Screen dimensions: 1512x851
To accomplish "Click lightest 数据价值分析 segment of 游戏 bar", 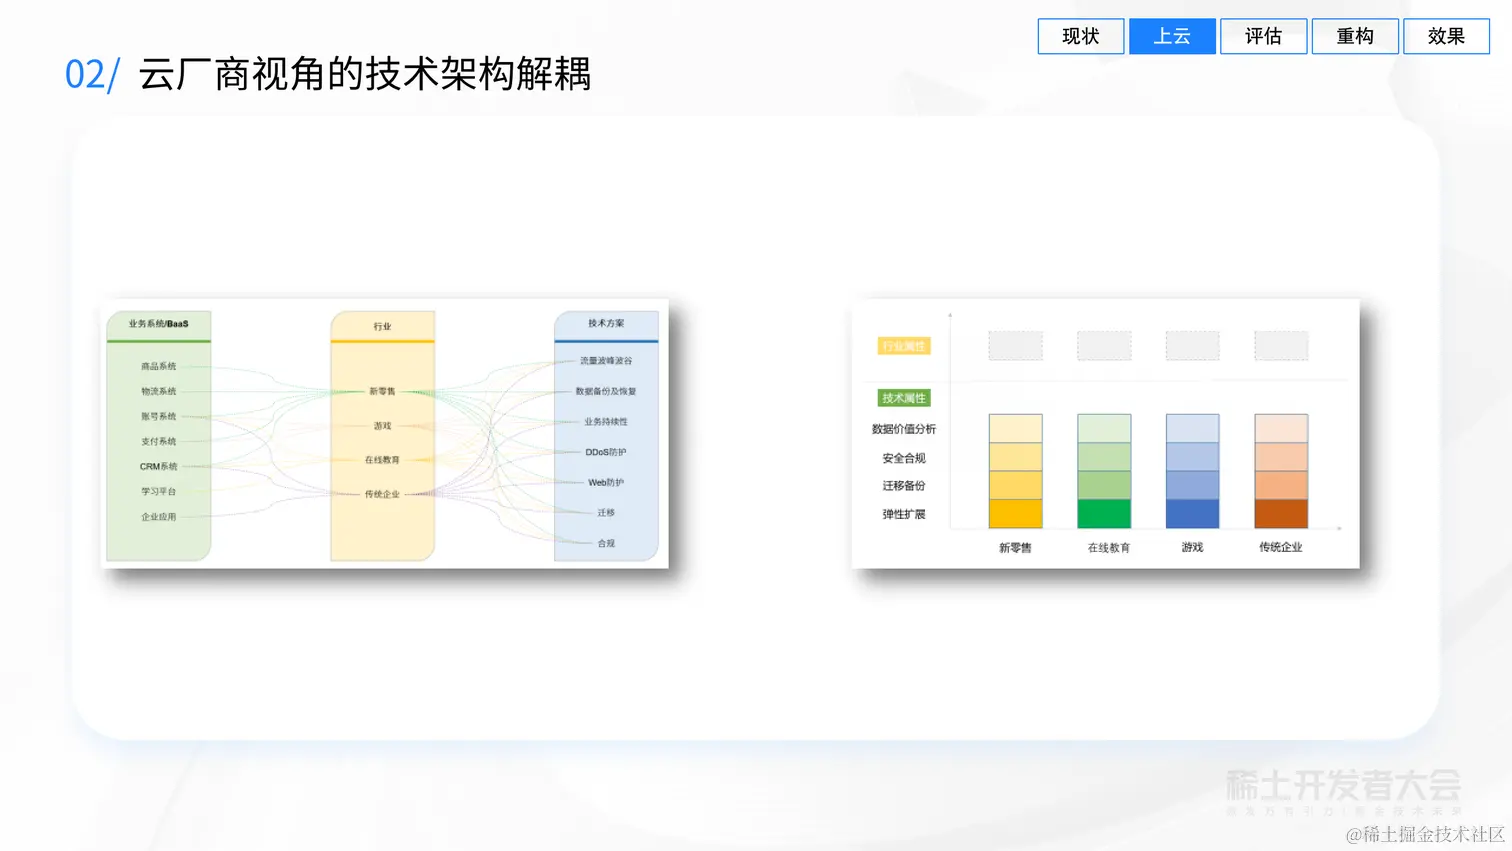I will pos(1192,428).
